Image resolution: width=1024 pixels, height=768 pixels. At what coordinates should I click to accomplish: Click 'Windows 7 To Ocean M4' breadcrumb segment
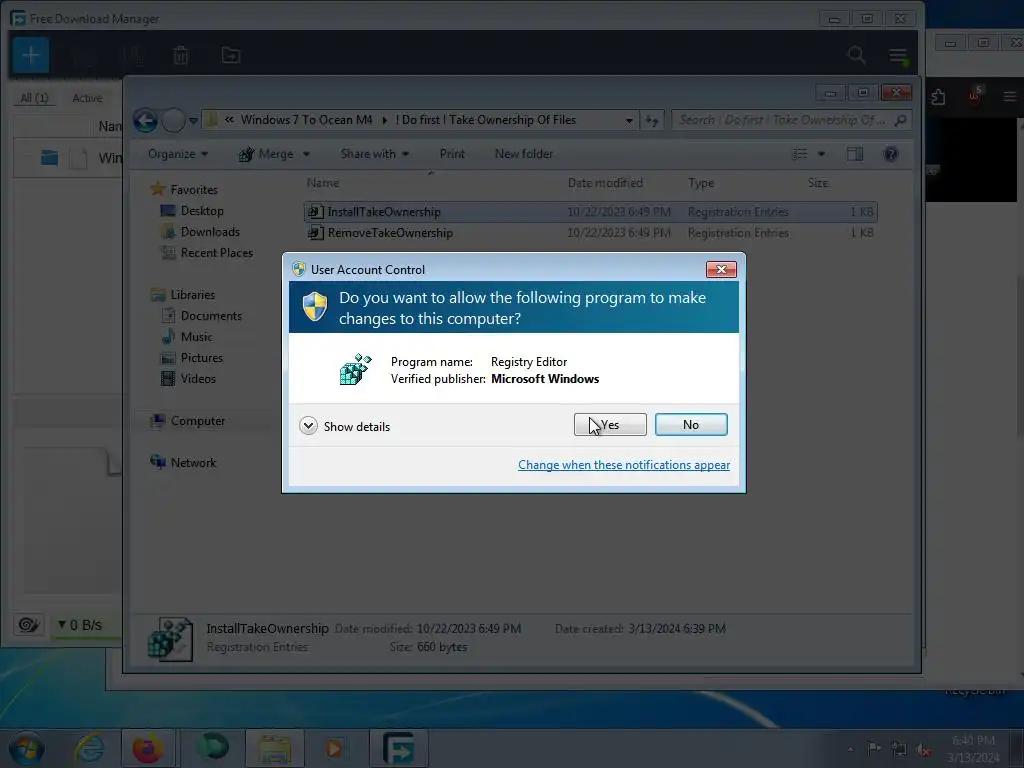point(306,120)
